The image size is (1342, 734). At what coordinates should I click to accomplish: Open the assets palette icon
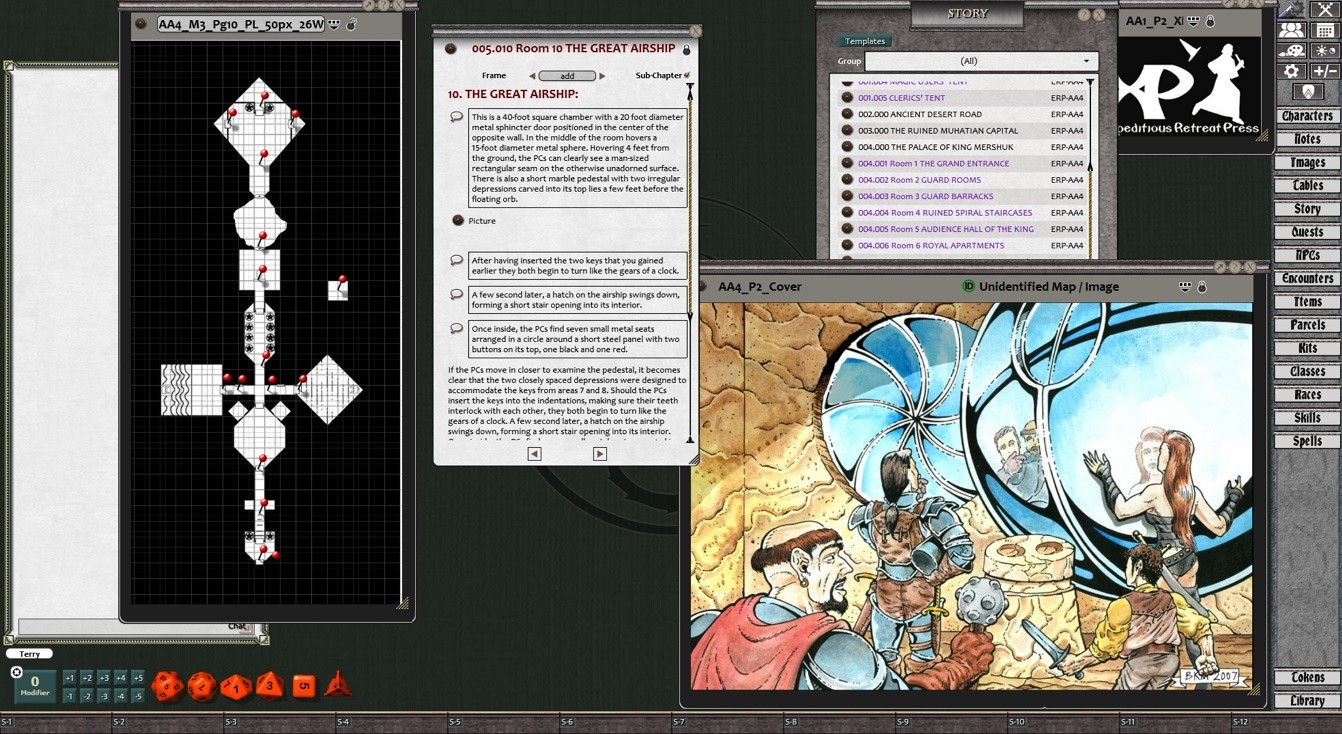[x=1291, y=51]
